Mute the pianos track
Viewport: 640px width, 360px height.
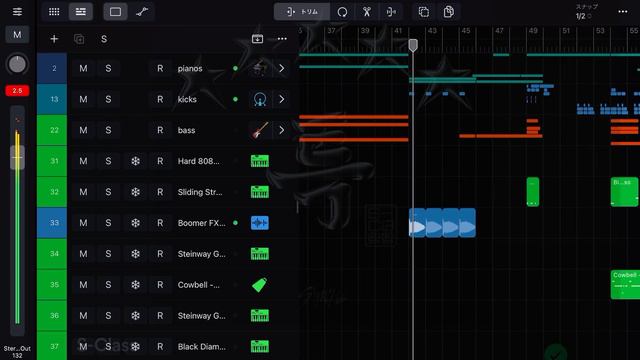[x=83, y=68]
